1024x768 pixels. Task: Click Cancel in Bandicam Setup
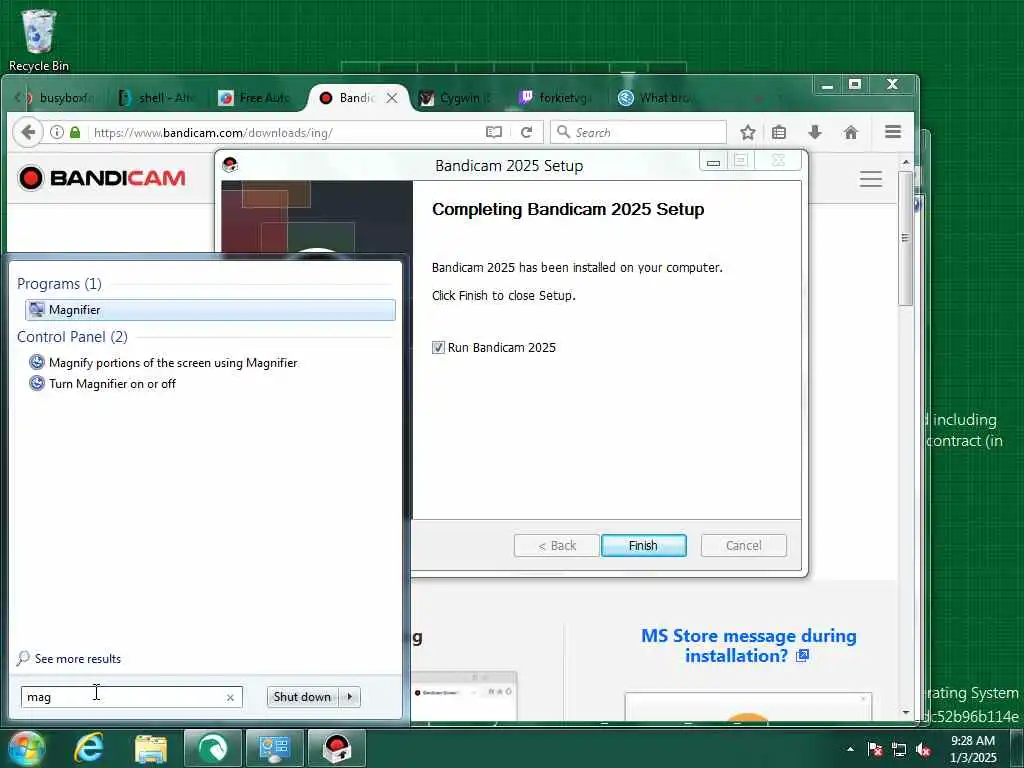click(743, 545)
